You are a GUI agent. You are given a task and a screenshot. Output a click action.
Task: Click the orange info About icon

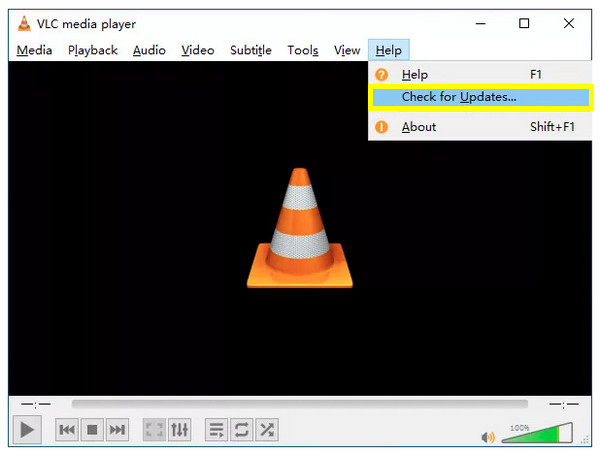coord(382,127)
